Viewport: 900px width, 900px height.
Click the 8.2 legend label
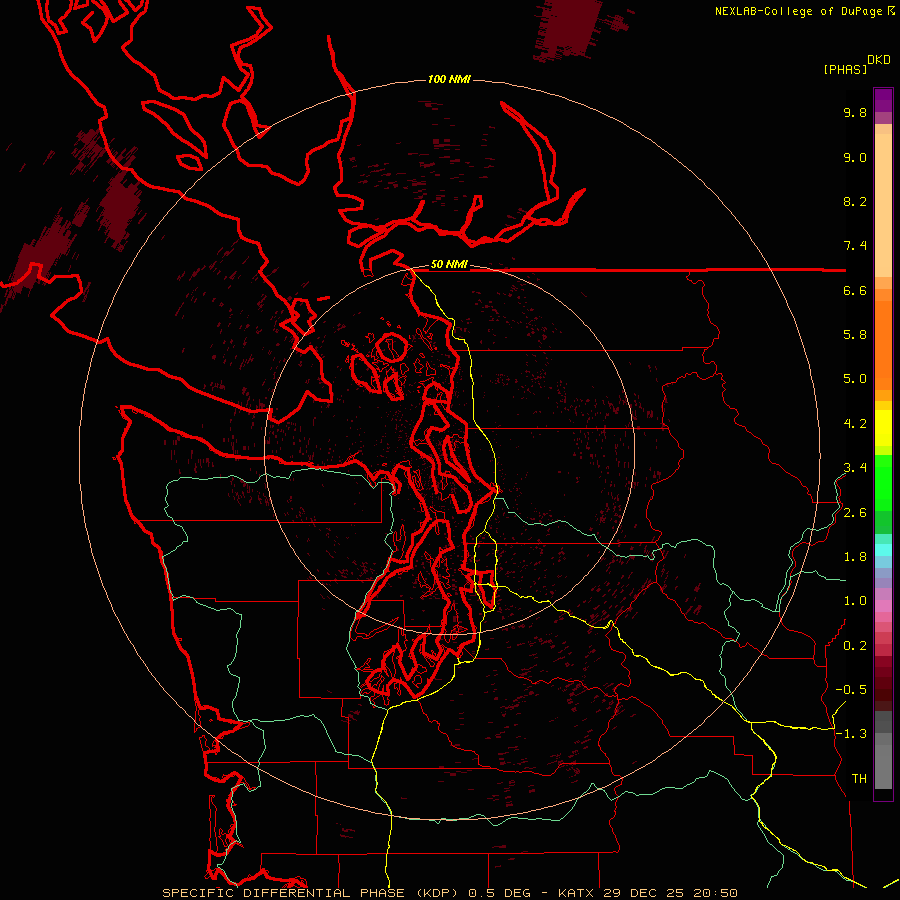point(855,201)
